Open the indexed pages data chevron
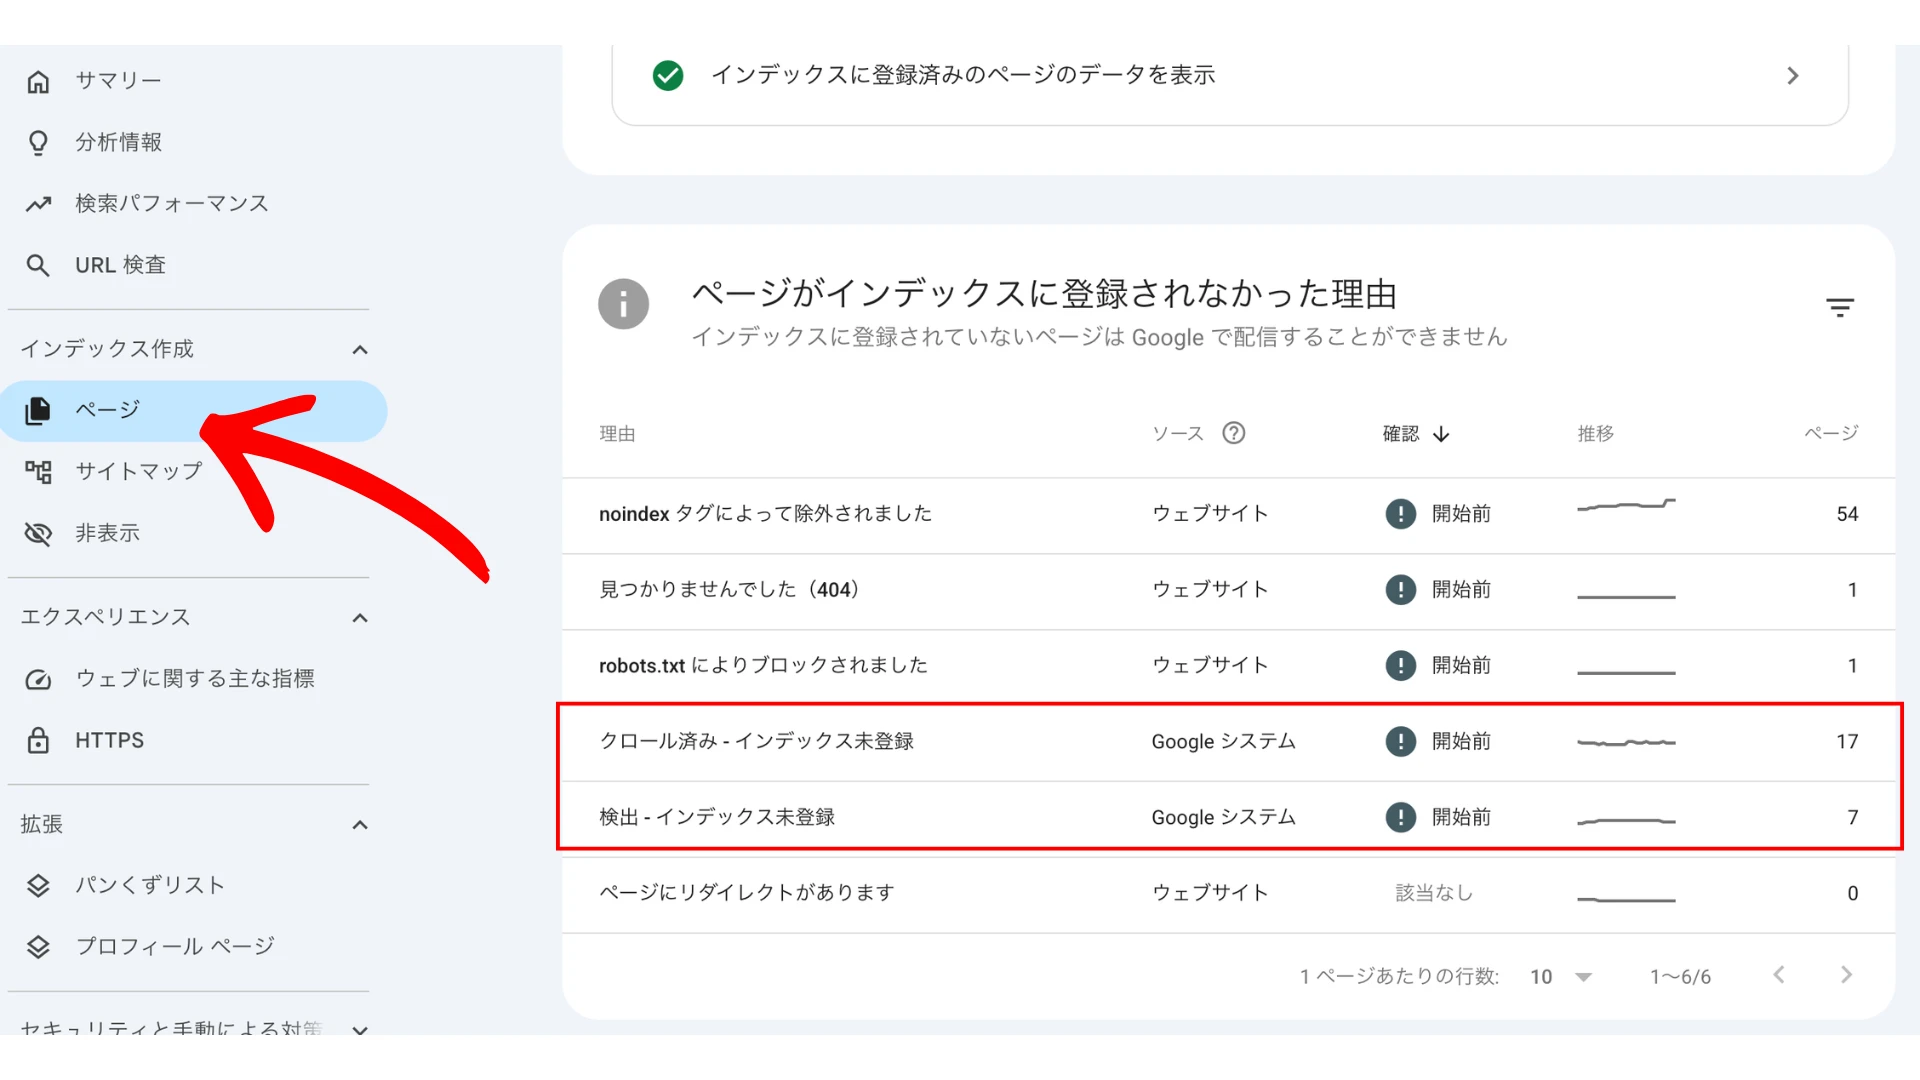This screenshot has height=1080, width=1920. tap(1793, 76)
